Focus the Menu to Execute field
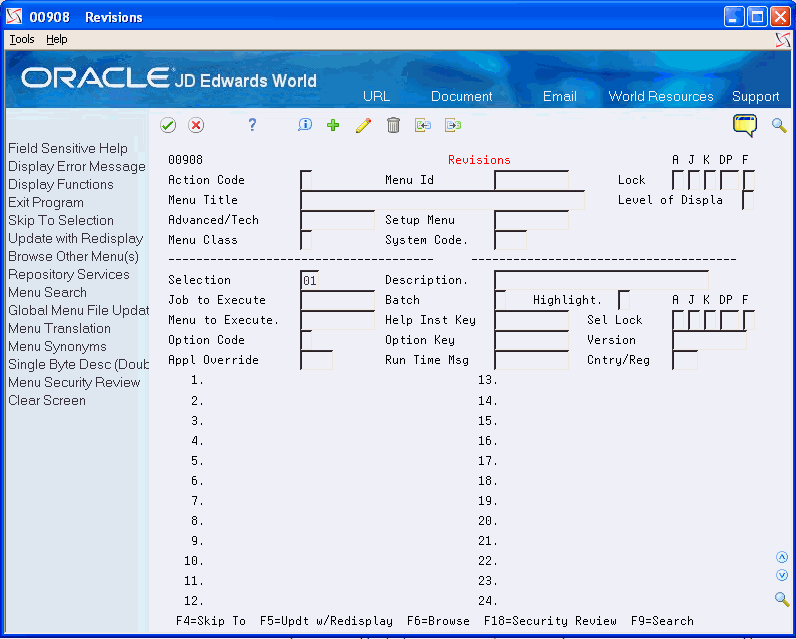This screenshot has width=796, height=639. pyautogui.click(x=338, y=320)
